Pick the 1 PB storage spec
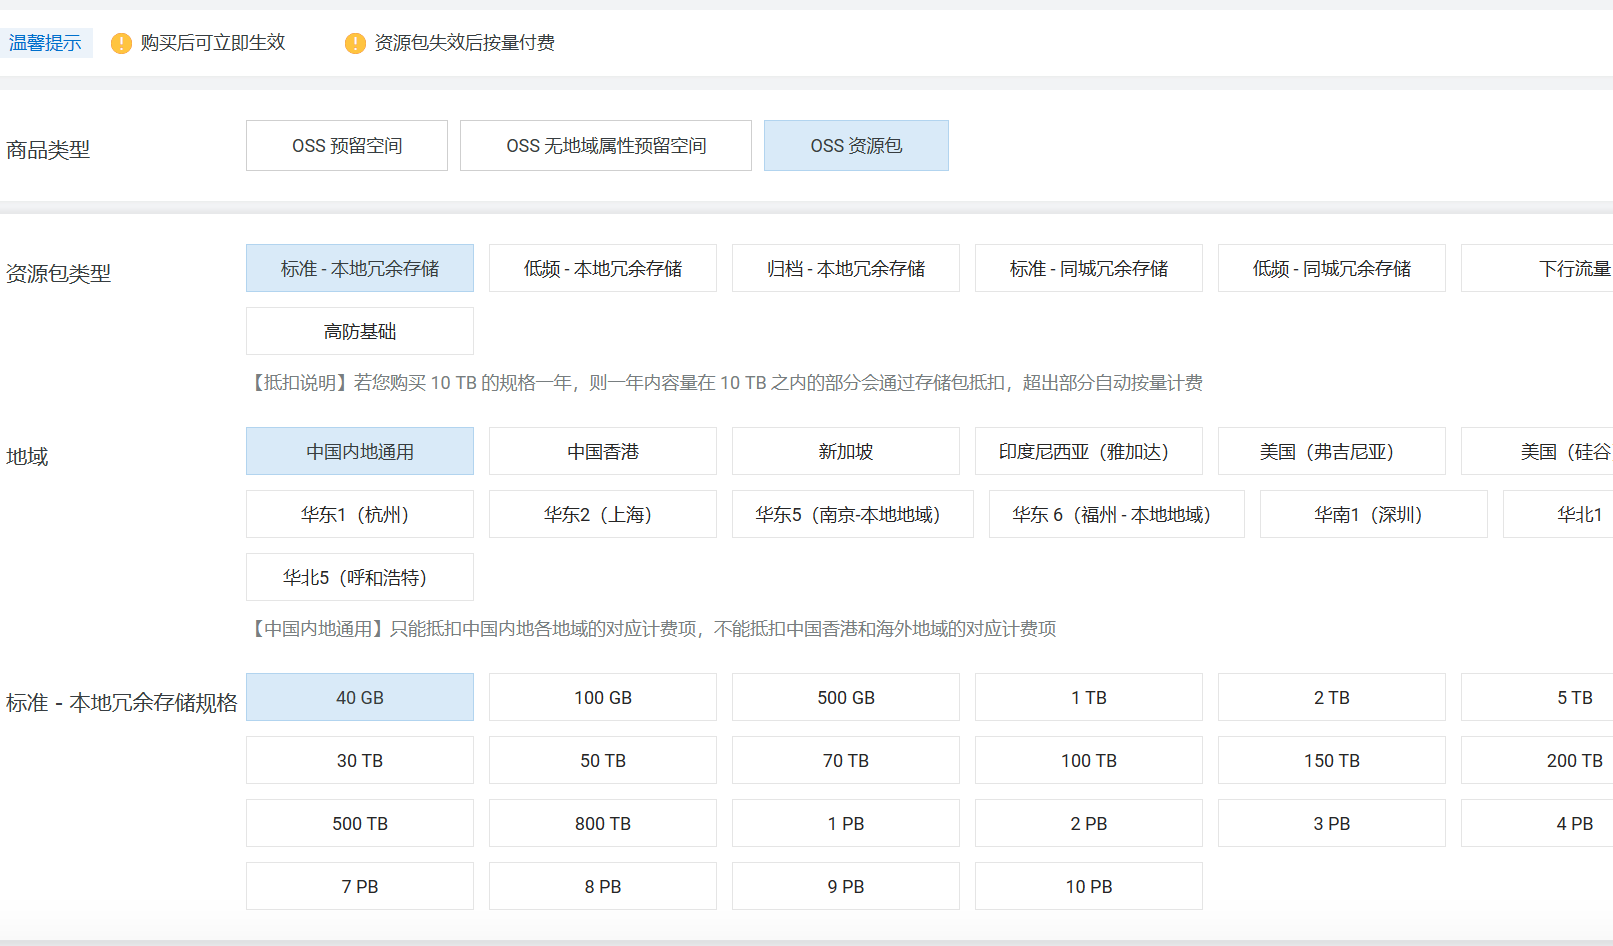The image size is (1613, 946). point(846,823)
